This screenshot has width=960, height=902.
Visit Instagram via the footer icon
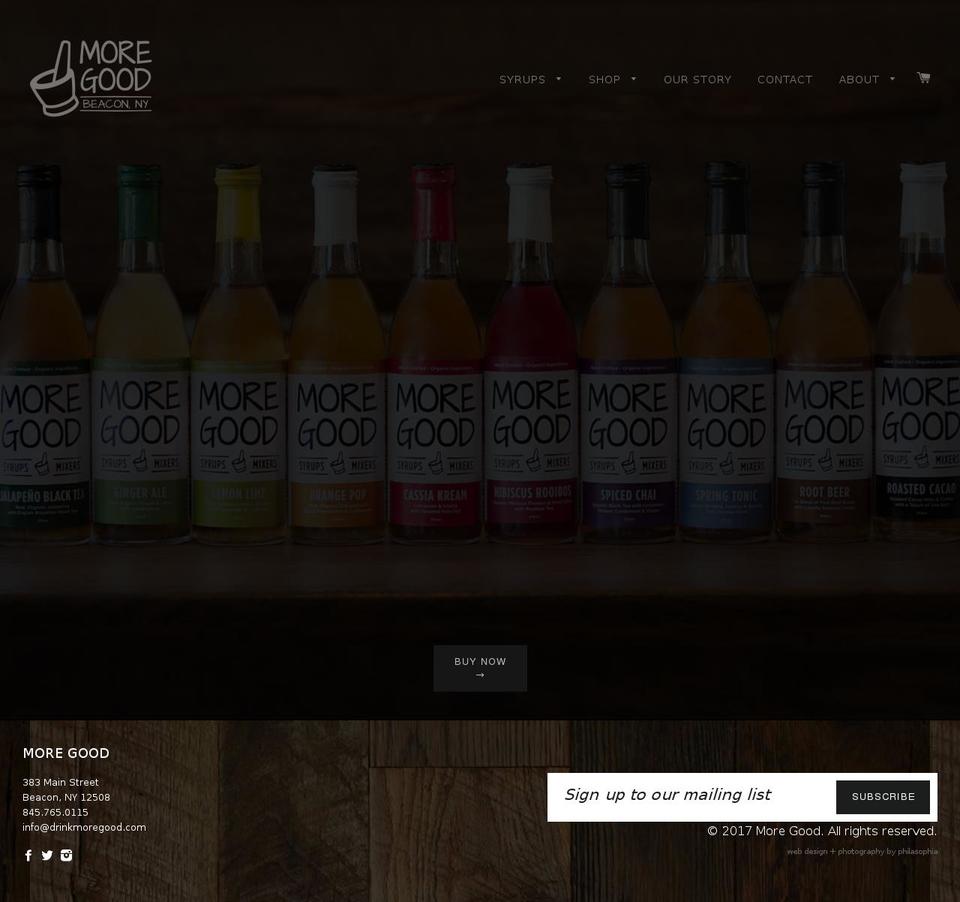[x=66, y=856]
